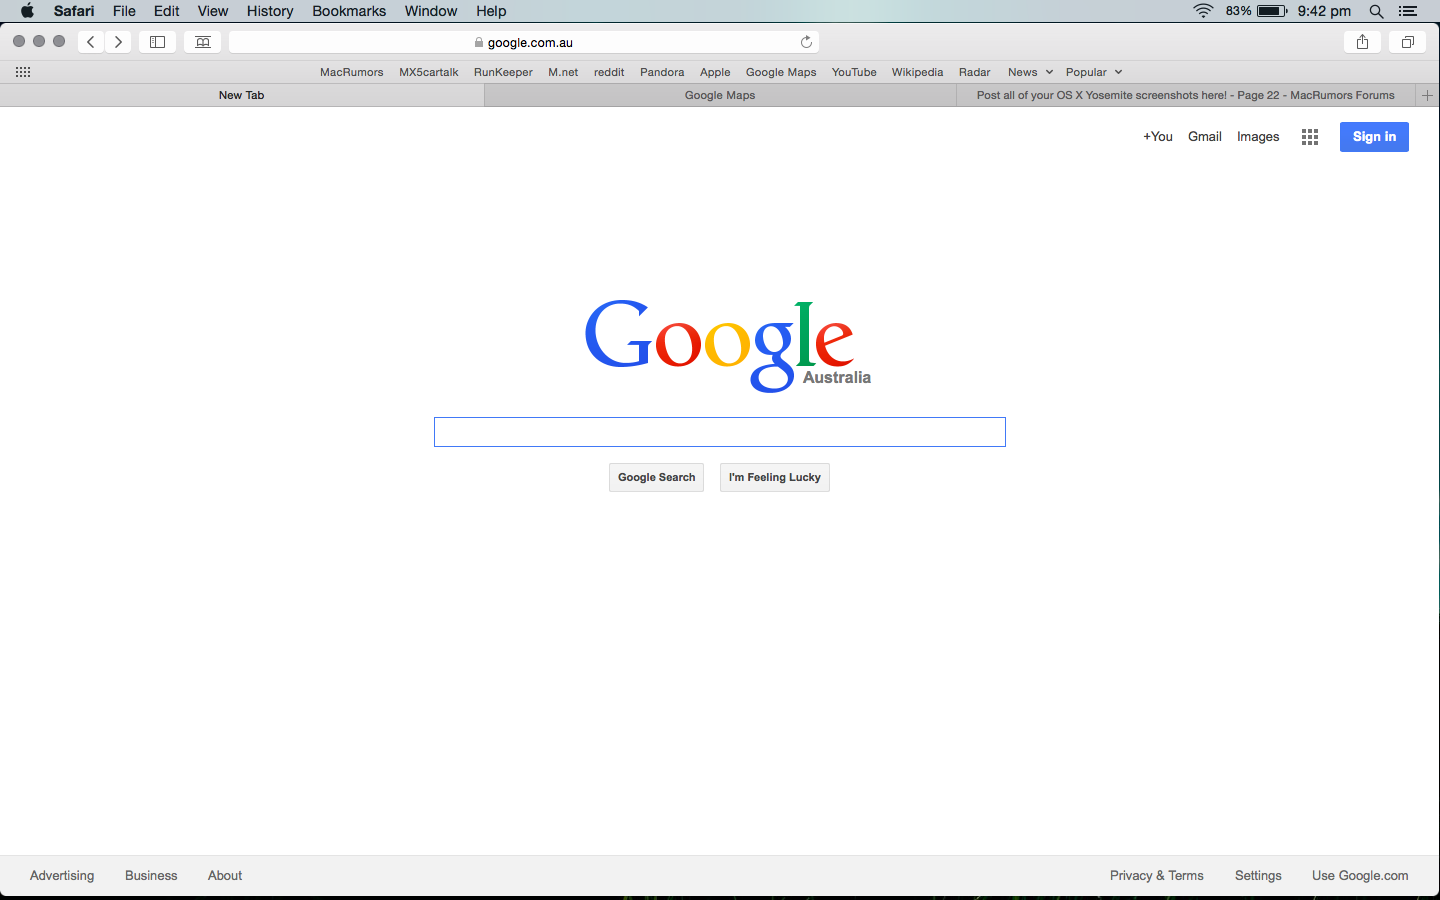
Task: Open the Apple menu
Action: 27,11
